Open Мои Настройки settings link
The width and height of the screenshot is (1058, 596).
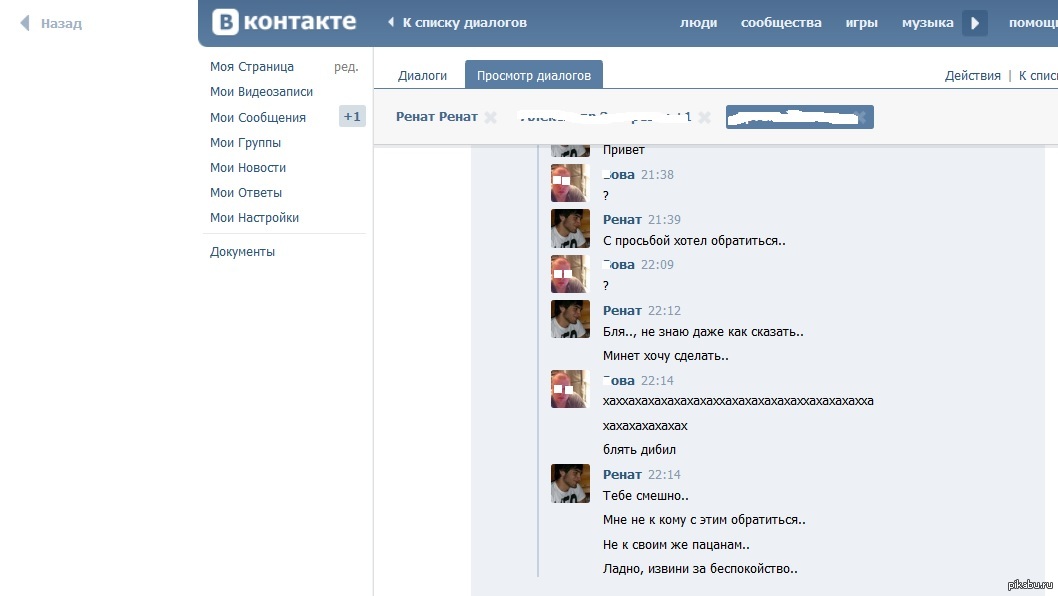[x=254, y=218]
